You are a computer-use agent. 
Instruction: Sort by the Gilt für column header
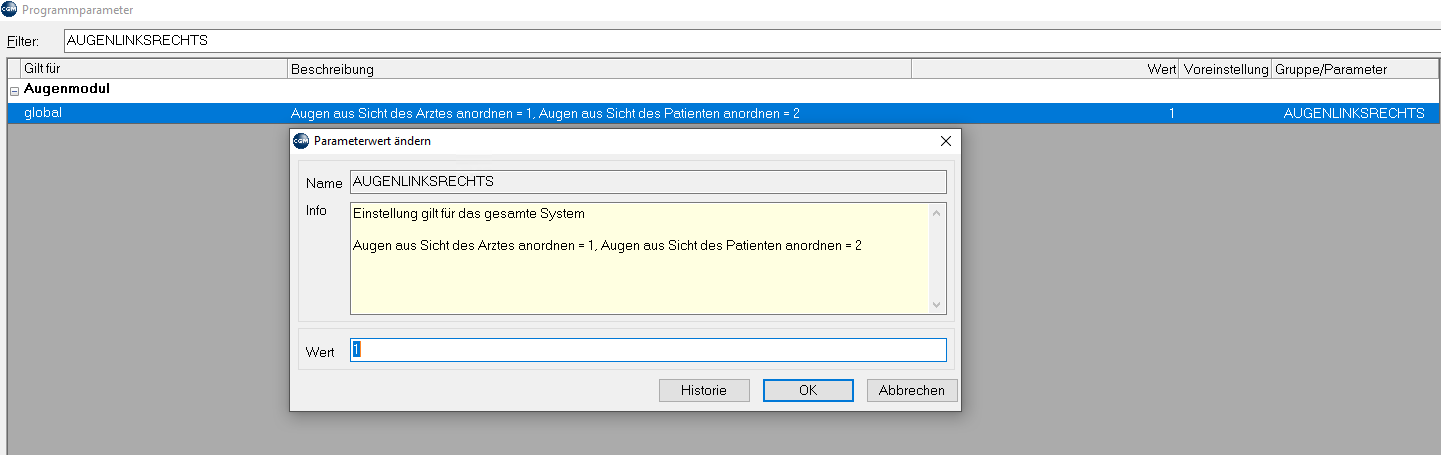pos(154,69)
